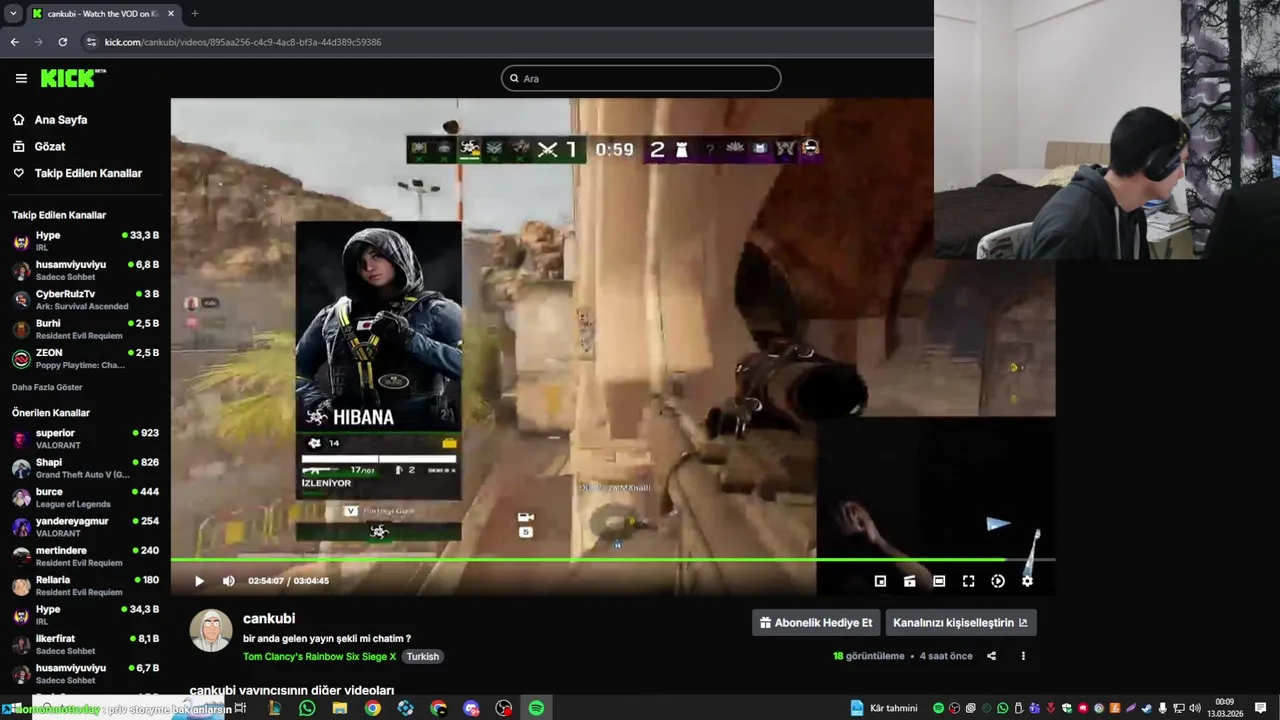The width and height of the screenshot is (1280, 720).
Task: Open ilkerfirat channel
Action: pos(85,644)
